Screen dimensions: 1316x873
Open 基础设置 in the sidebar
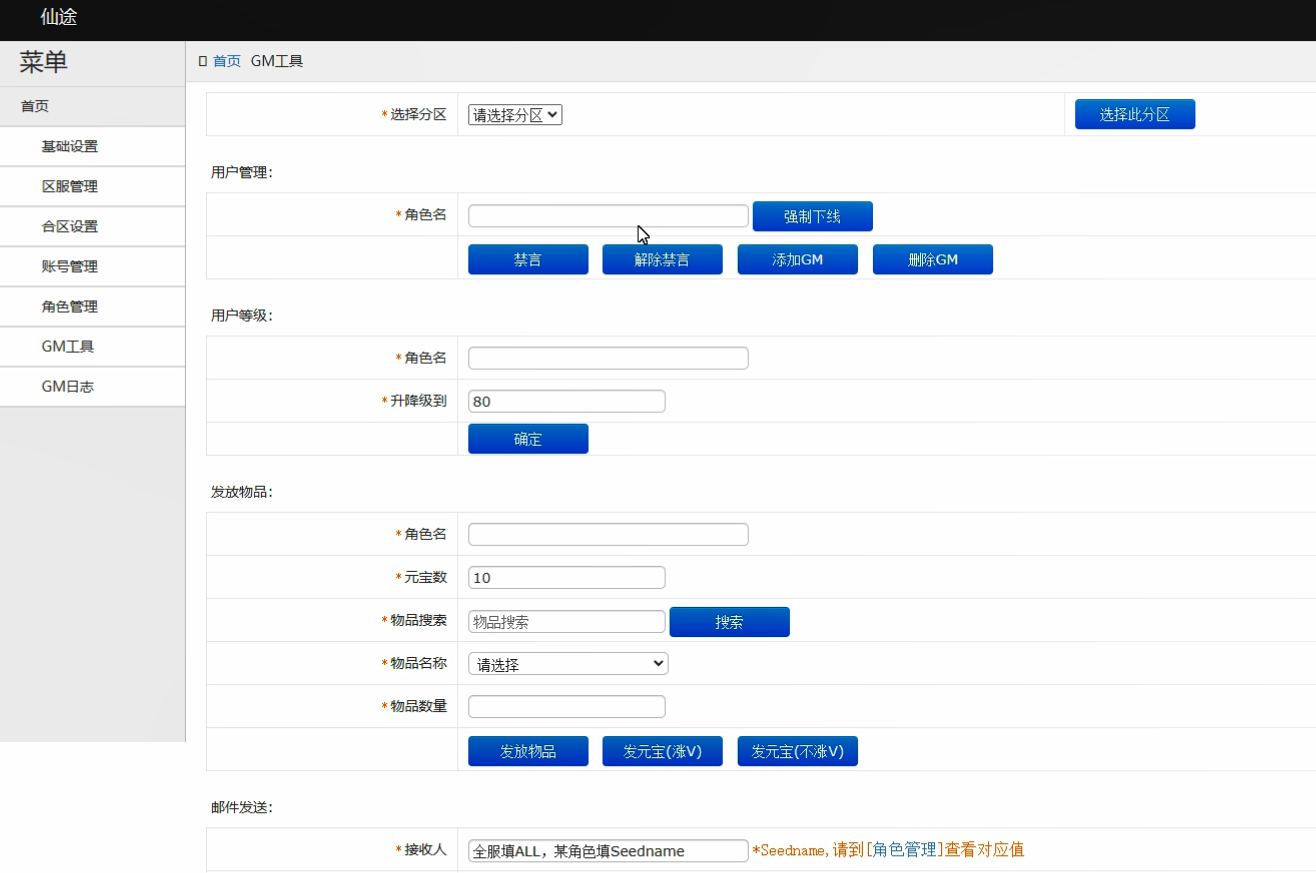tap(92, 146)
